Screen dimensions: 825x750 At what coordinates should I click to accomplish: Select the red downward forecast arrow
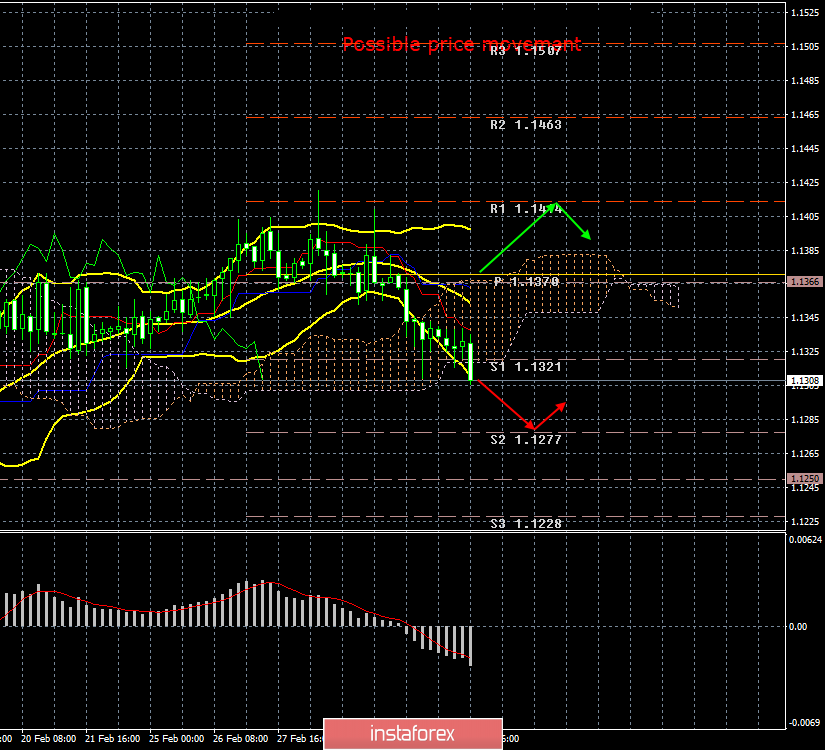pos(505,404)
